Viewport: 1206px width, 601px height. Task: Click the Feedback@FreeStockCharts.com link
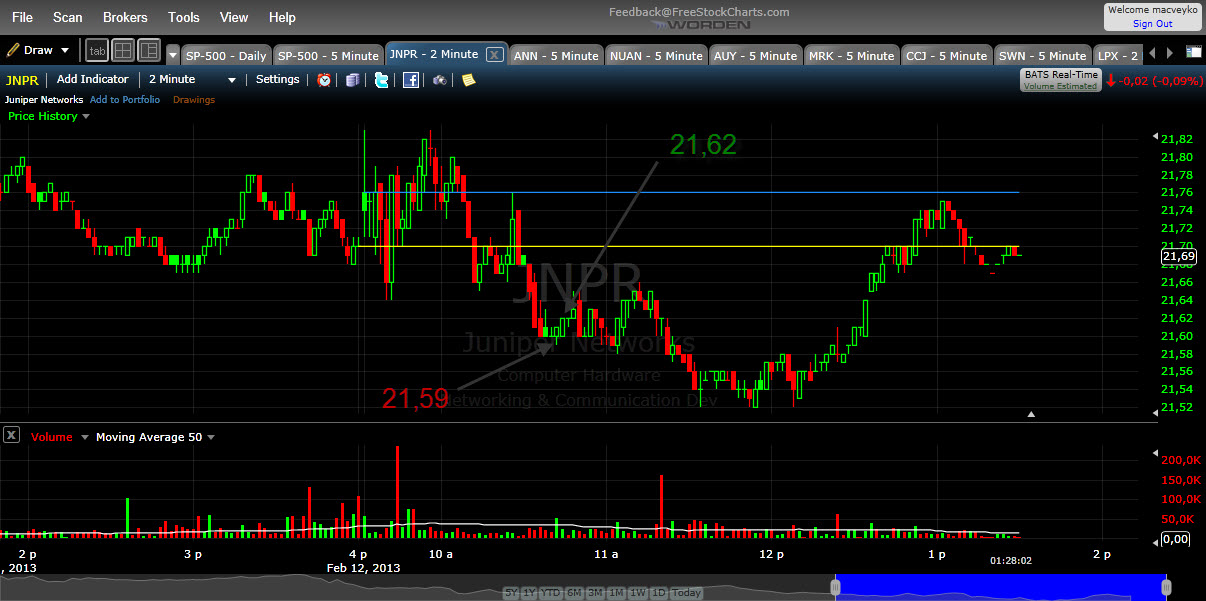[699, 12]
